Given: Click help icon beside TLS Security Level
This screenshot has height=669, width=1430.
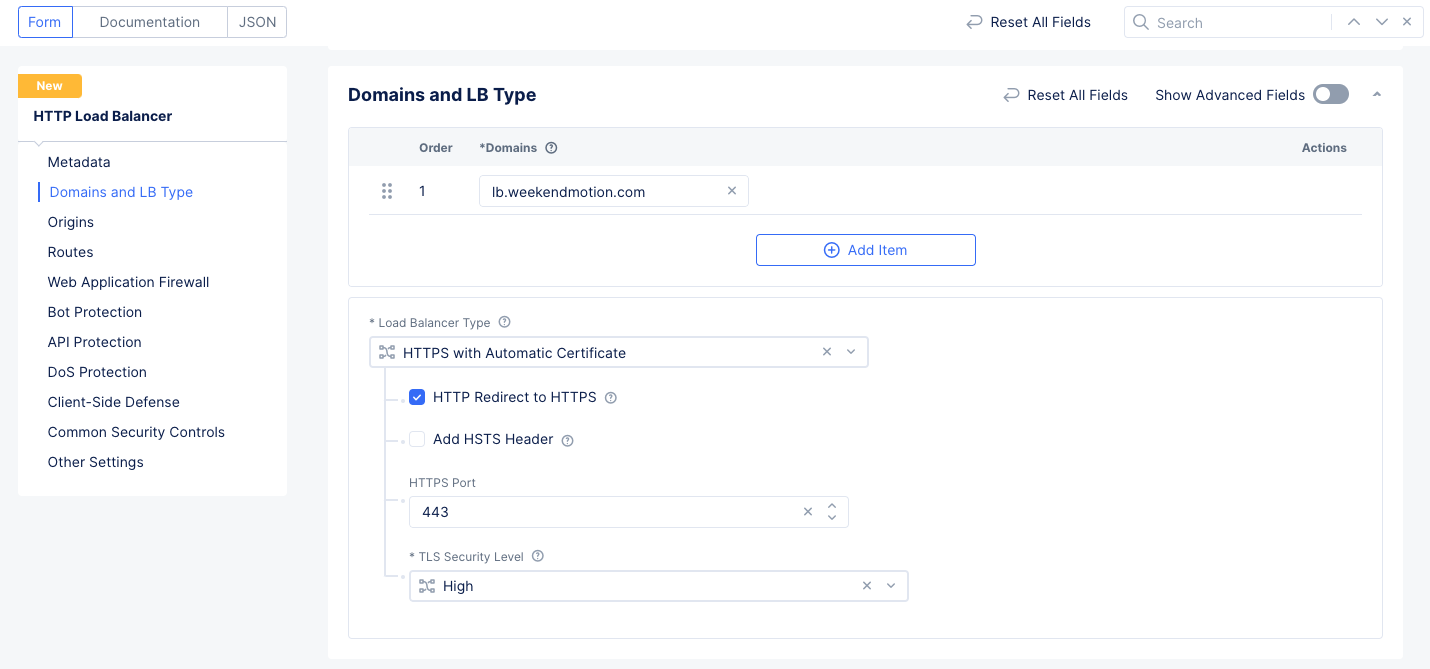Looking at the screenshot, I should [x=538, y=557].
